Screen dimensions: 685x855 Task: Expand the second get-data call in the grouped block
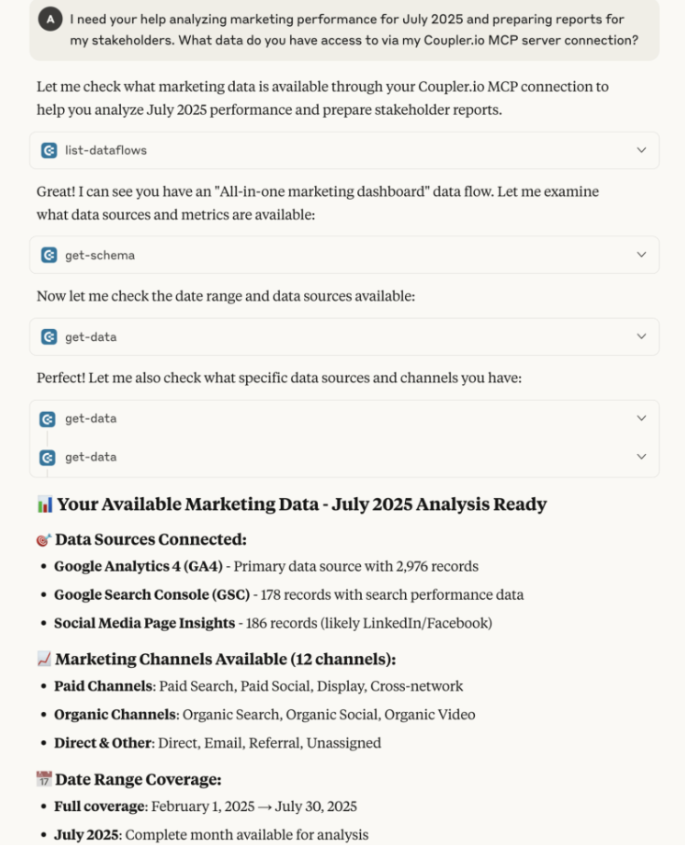641,418
